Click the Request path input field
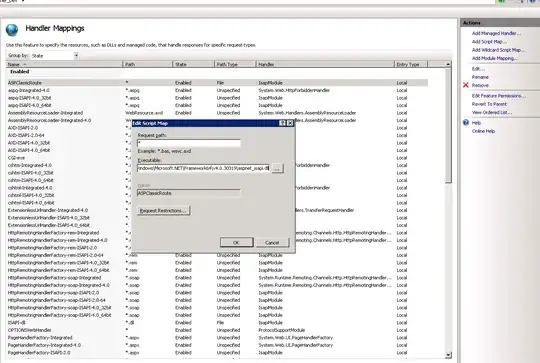This screenshot has width=540, height=363. pyautogui.click(x=189, y=143)
